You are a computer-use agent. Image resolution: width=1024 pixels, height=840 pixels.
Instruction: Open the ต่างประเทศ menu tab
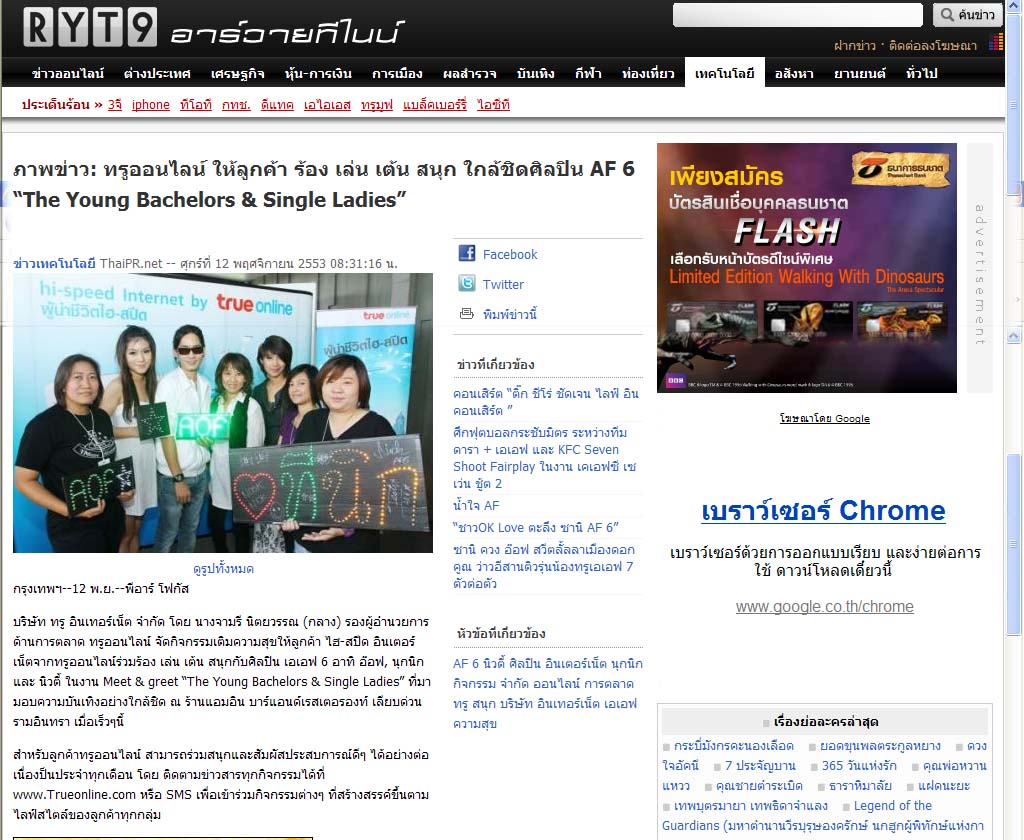coord(157,73)
